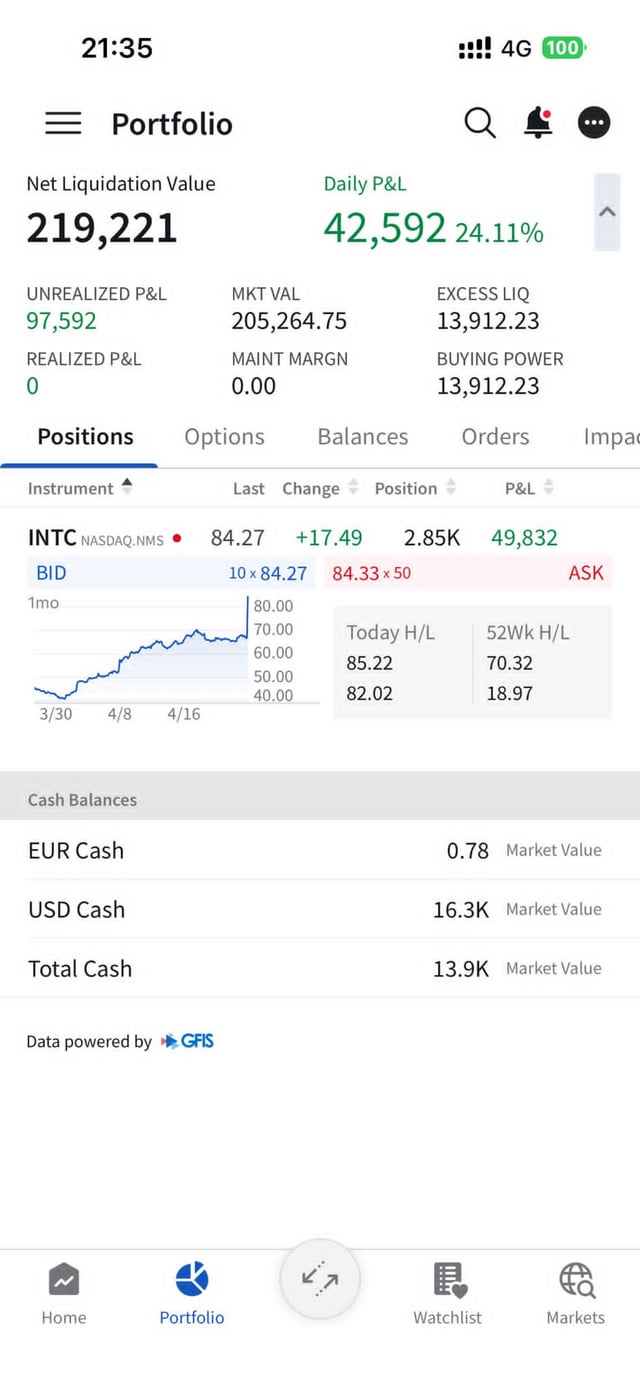The width and height of the screenshot is (640, 1387).
Task: Open the hamburger menu
Action: 63,123
